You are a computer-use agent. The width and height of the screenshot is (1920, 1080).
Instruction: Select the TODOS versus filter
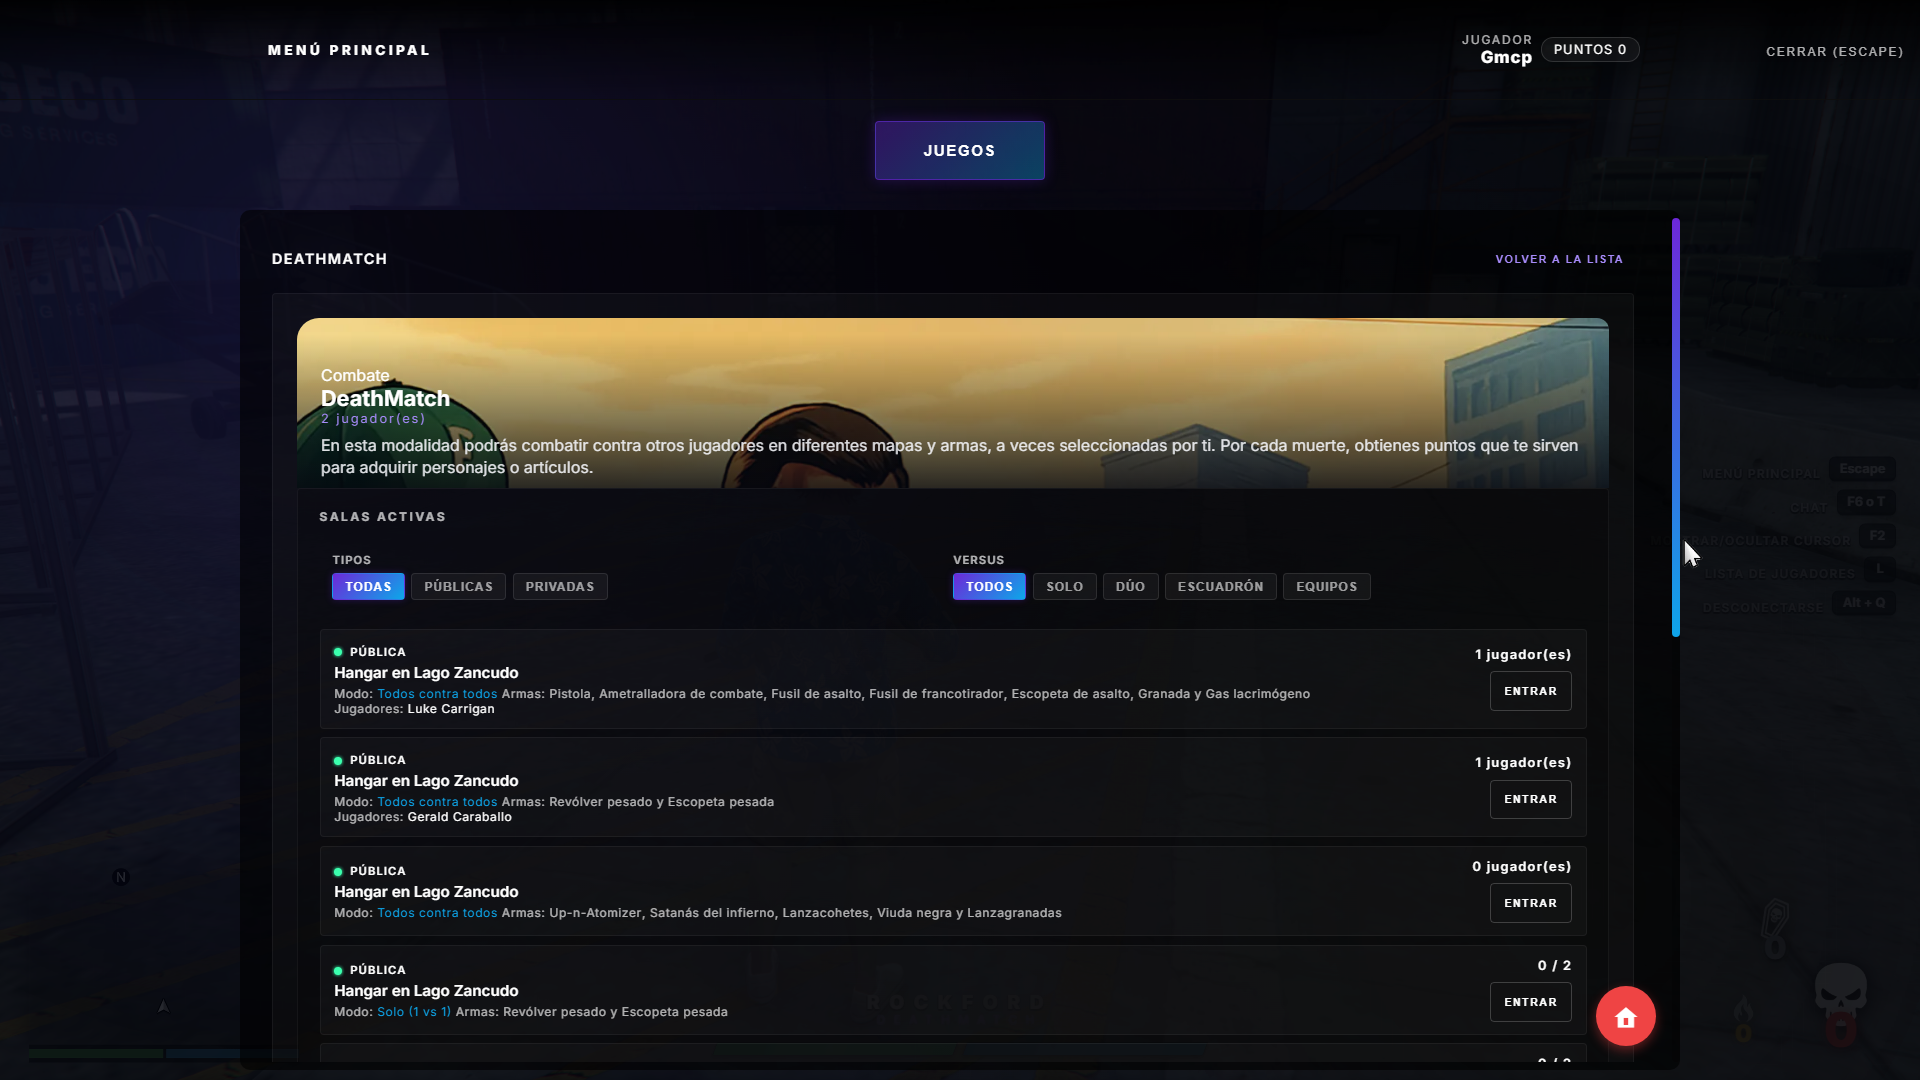point(988,587)
